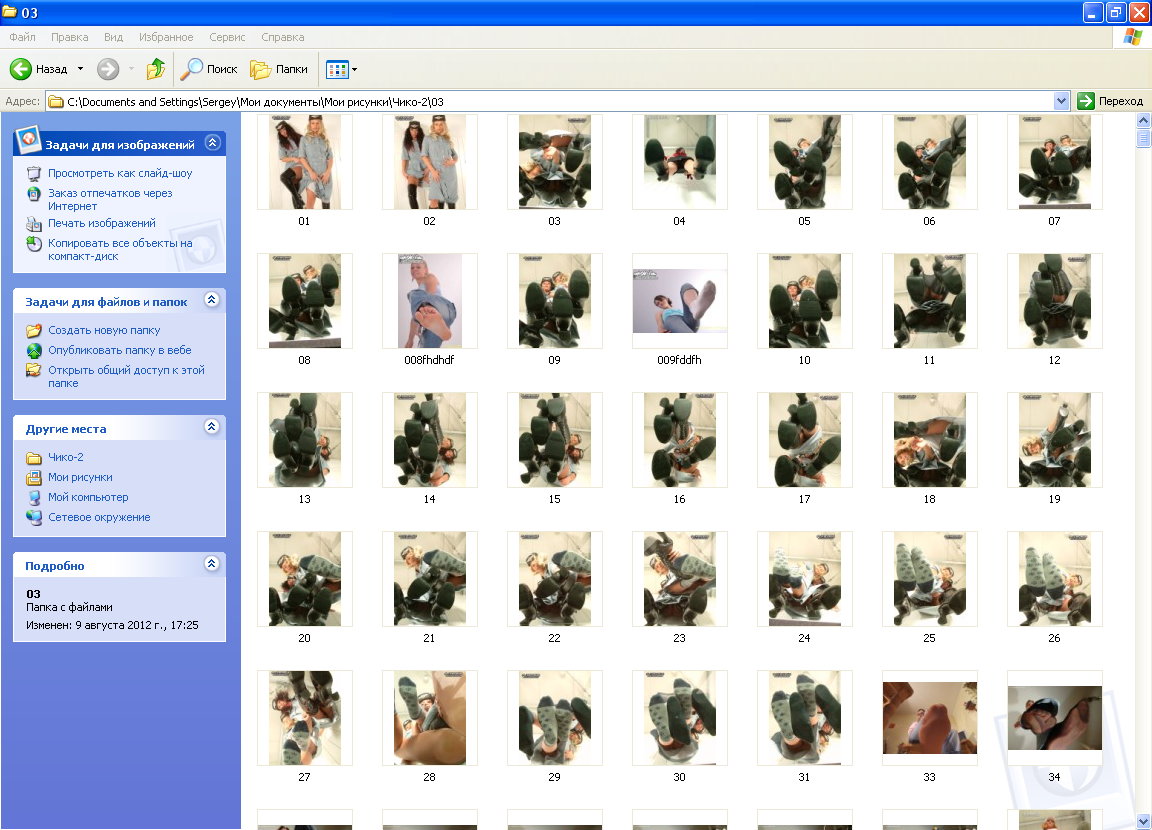Collapse the Задачи для файлов и папок panel
Viewport: 1152px width, 830px height.
(x=212, y=300)
